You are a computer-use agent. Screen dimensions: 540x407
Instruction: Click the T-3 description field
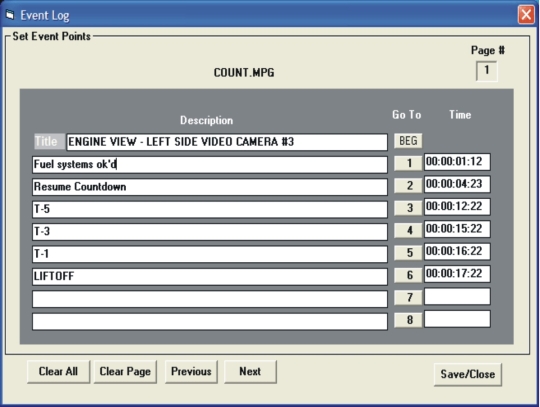pos(210,232)
